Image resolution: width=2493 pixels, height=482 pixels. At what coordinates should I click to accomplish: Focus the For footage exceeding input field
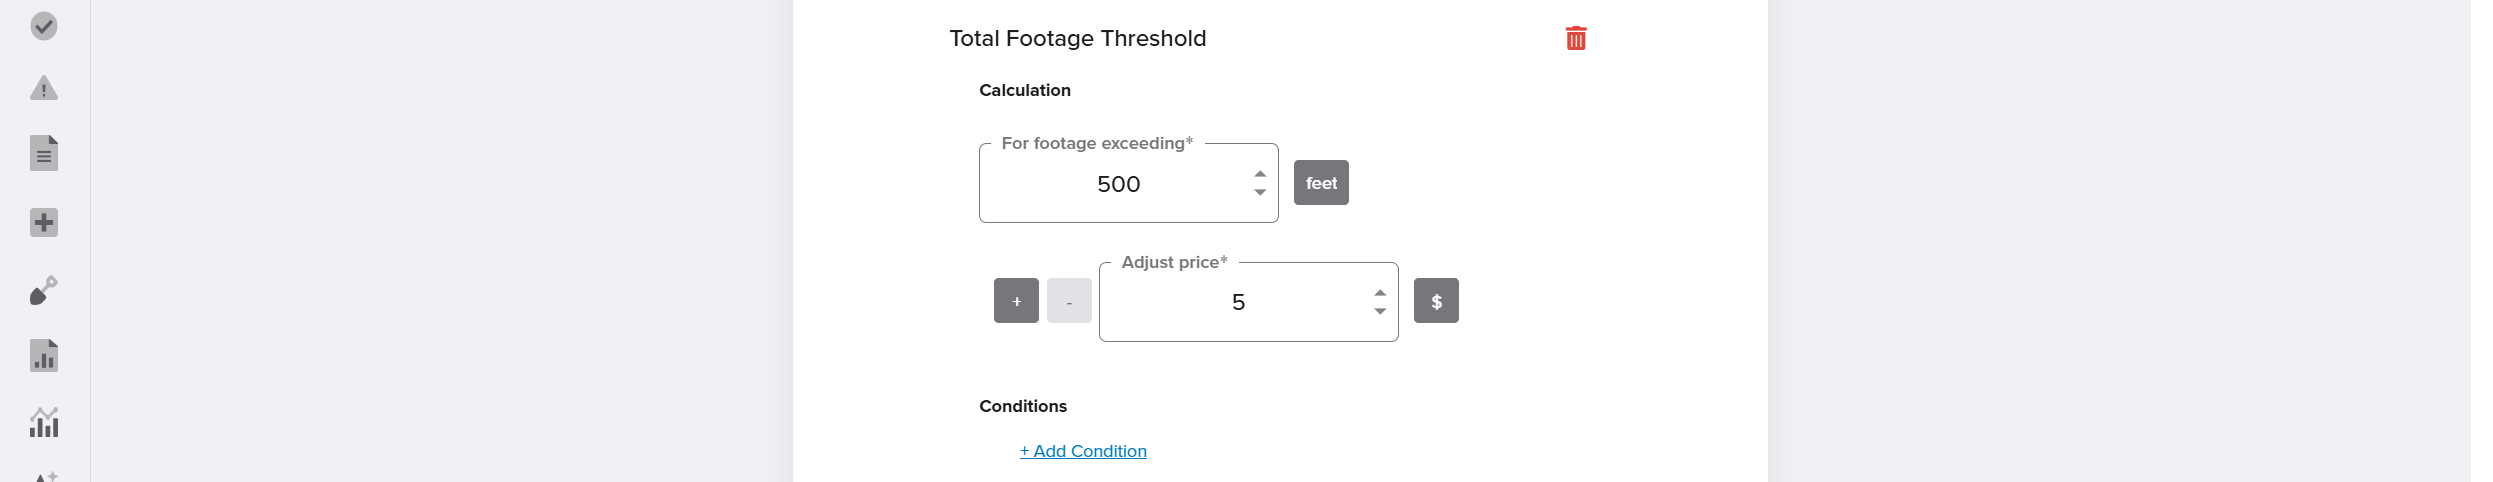coord(1118,185)
